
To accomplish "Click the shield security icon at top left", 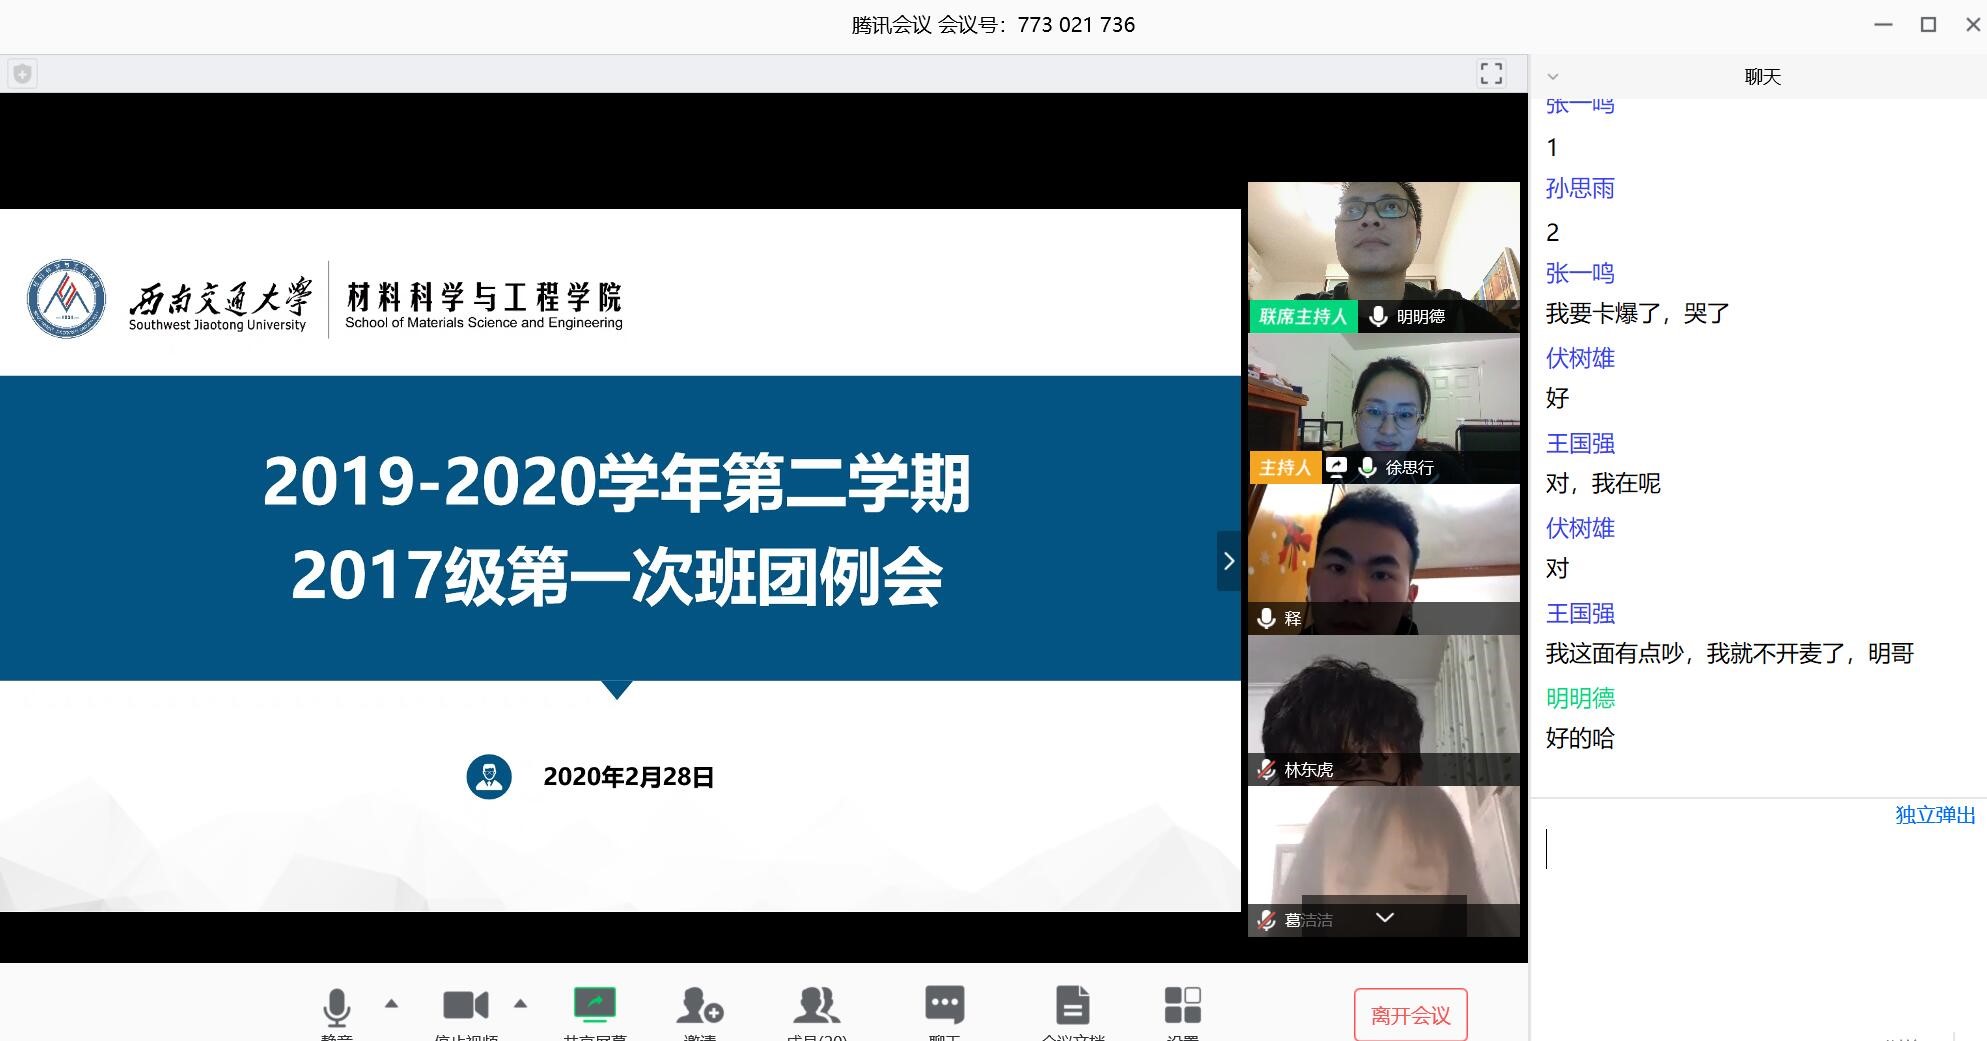I will (x=23, y=74).
